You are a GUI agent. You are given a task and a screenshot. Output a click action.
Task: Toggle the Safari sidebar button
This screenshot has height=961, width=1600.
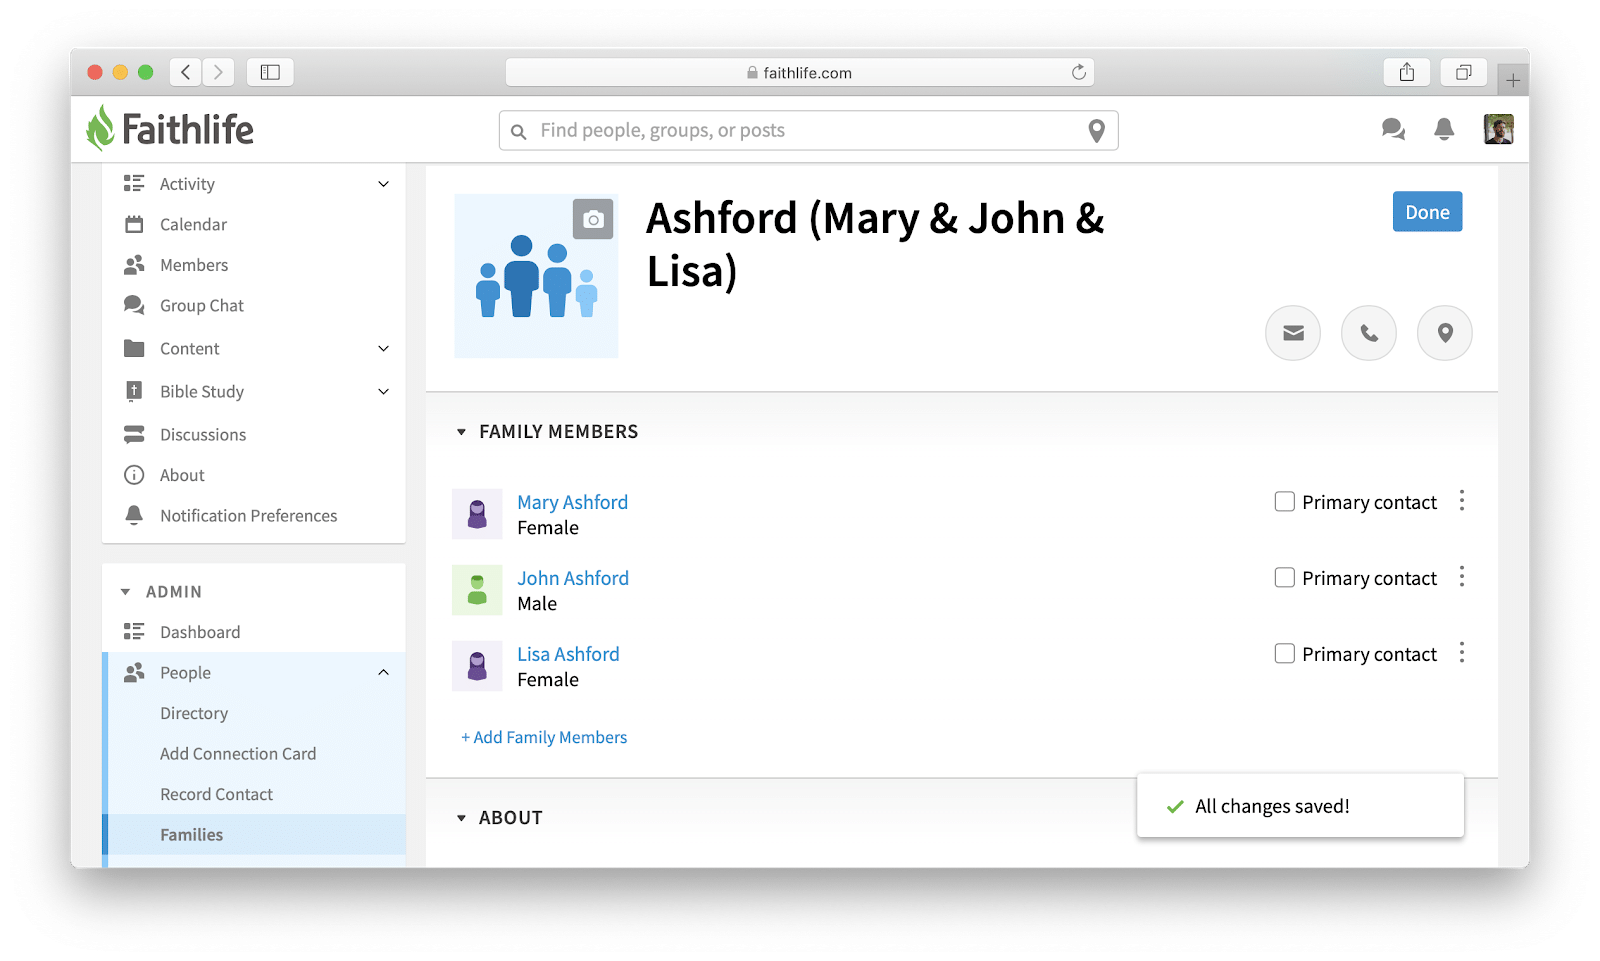point(270,72)
